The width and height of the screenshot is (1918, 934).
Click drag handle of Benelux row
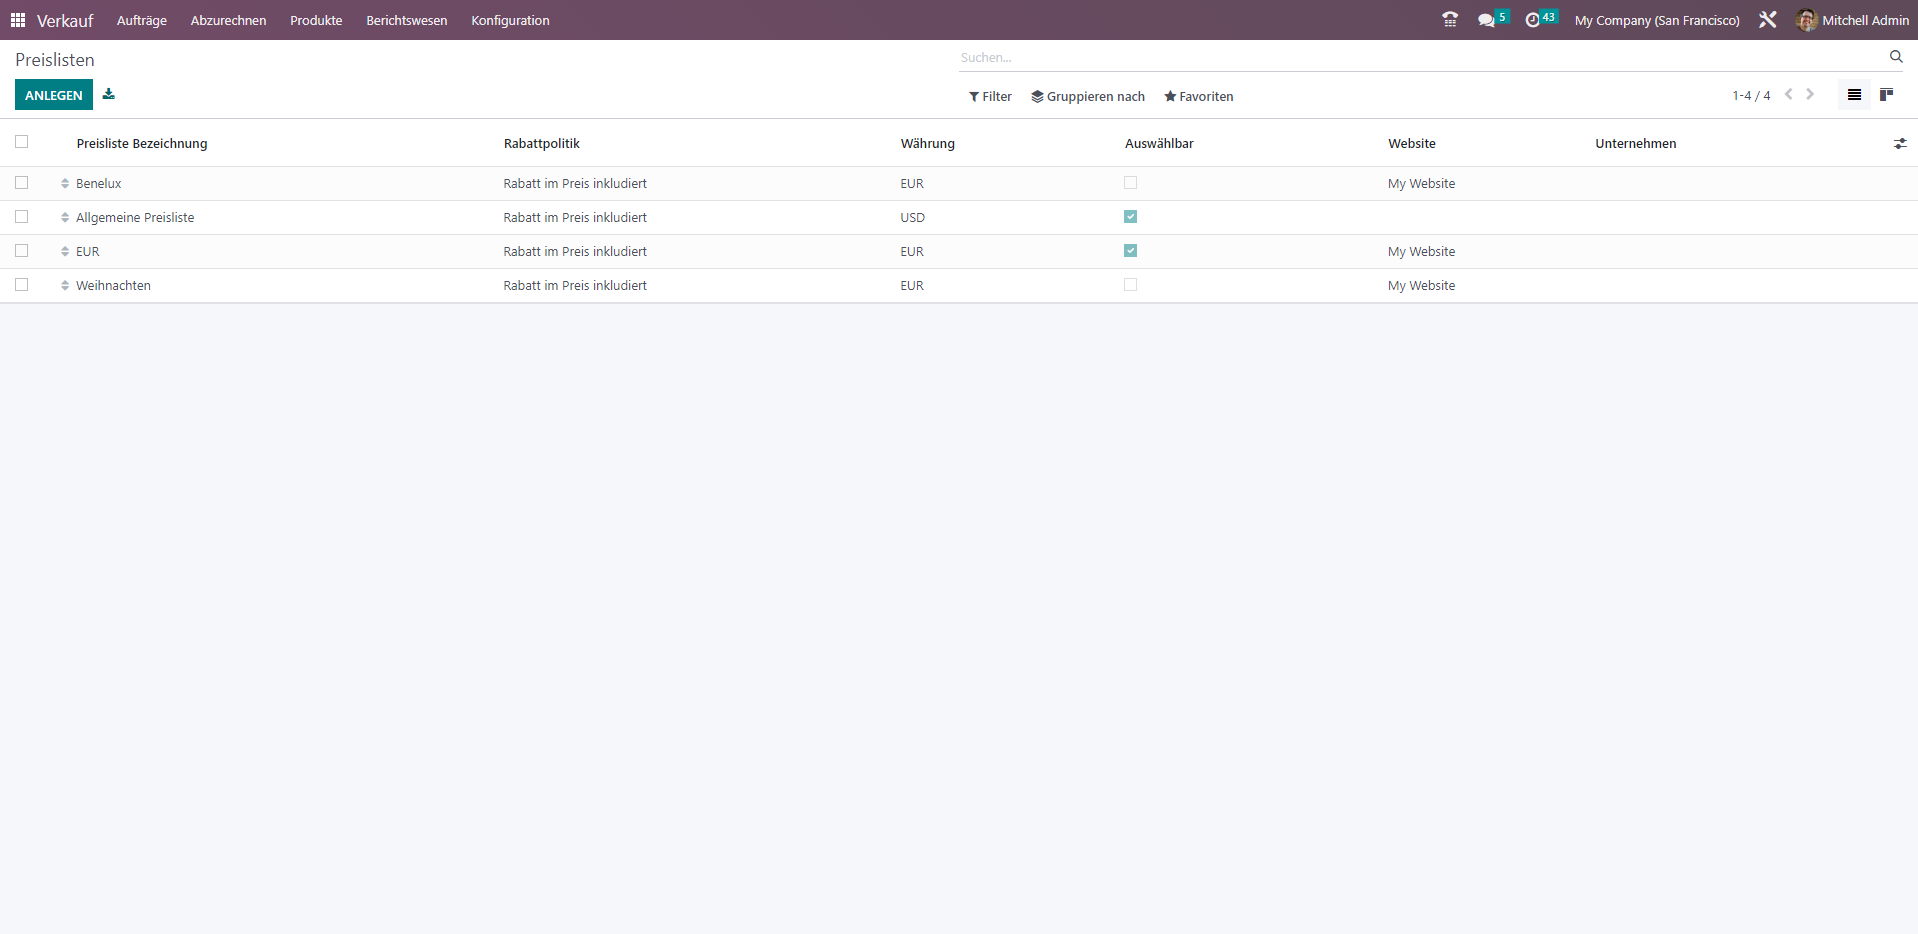tap(65, 184)
